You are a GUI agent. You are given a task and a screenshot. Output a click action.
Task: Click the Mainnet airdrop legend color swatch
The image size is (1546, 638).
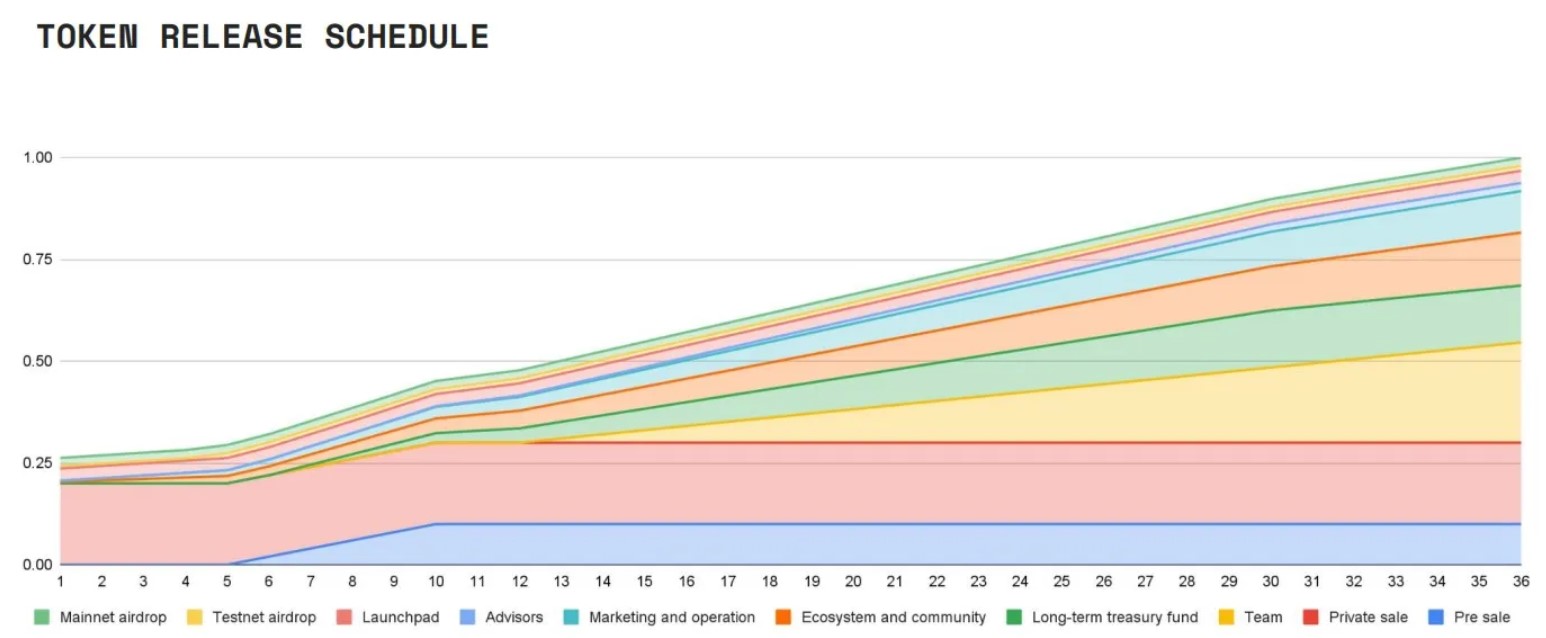pyautogui.click(x=41, y=617)
